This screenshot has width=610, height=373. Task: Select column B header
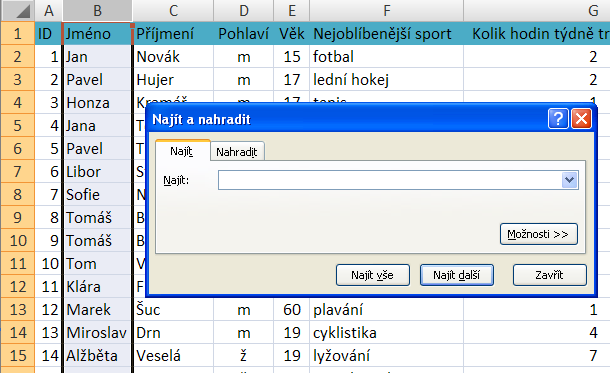point(97,11)
